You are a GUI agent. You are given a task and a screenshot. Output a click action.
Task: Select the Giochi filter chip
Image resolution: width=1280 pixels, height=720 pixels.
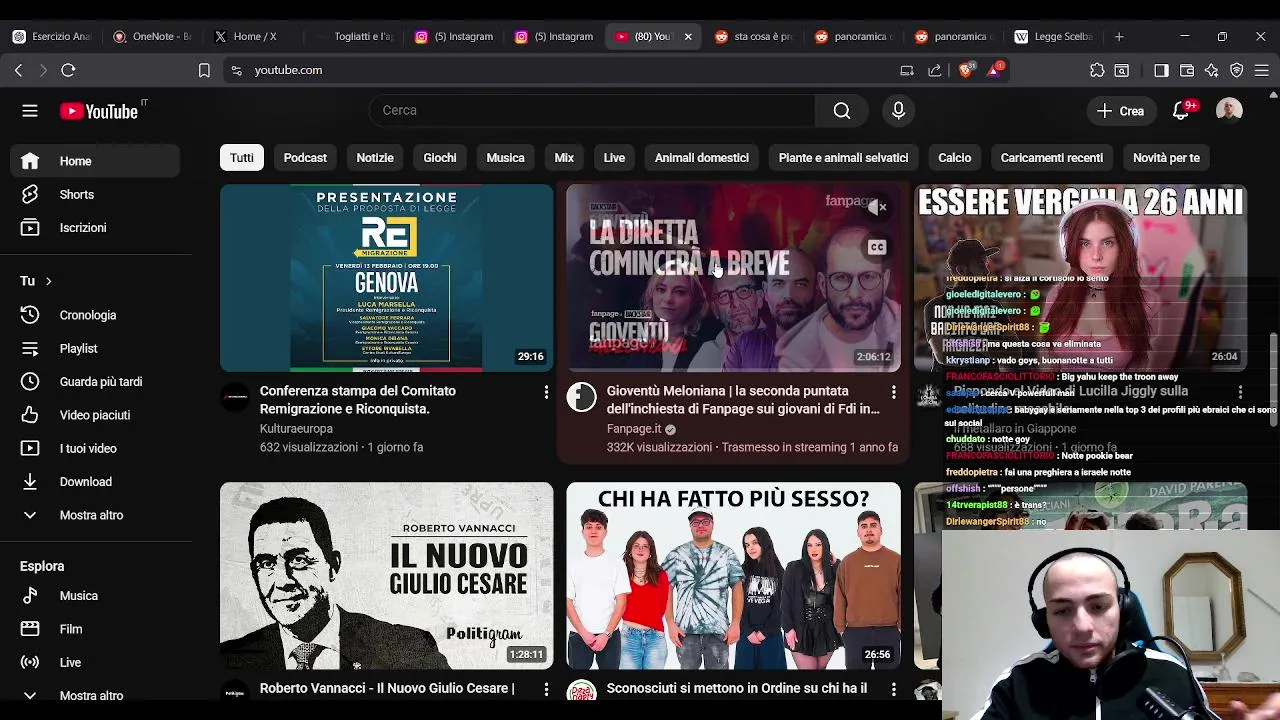click(439, 158)
